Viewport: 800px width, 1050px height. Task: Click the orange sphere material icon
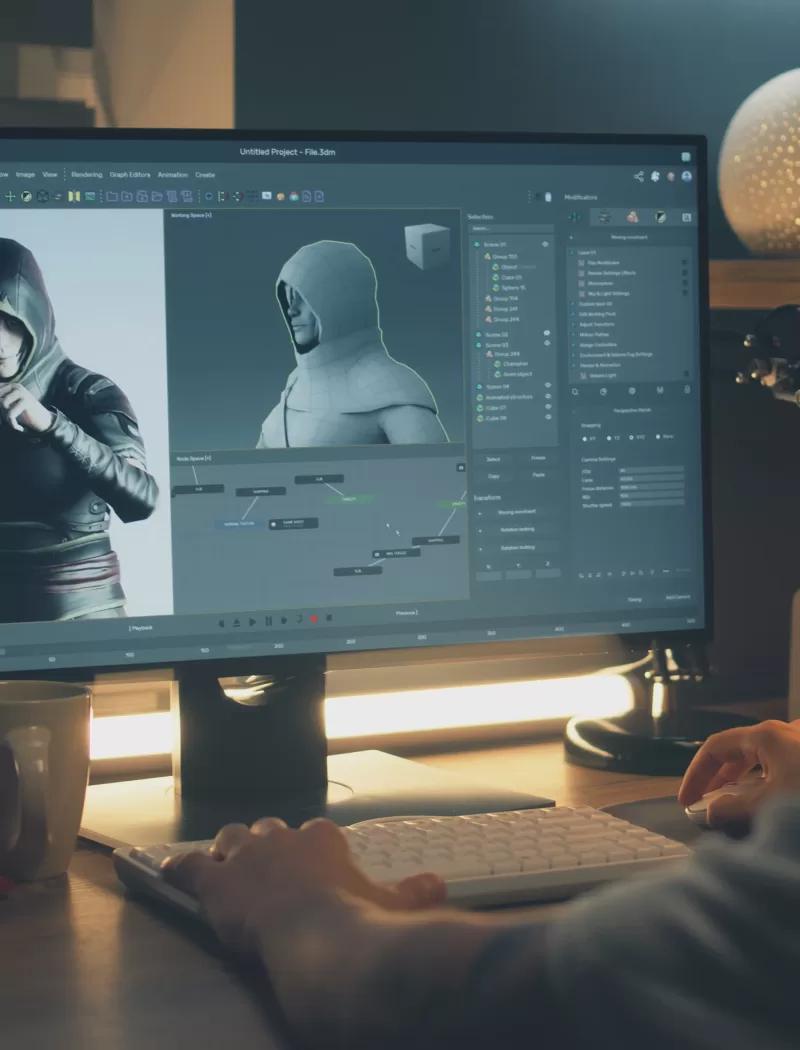point(281,196)
